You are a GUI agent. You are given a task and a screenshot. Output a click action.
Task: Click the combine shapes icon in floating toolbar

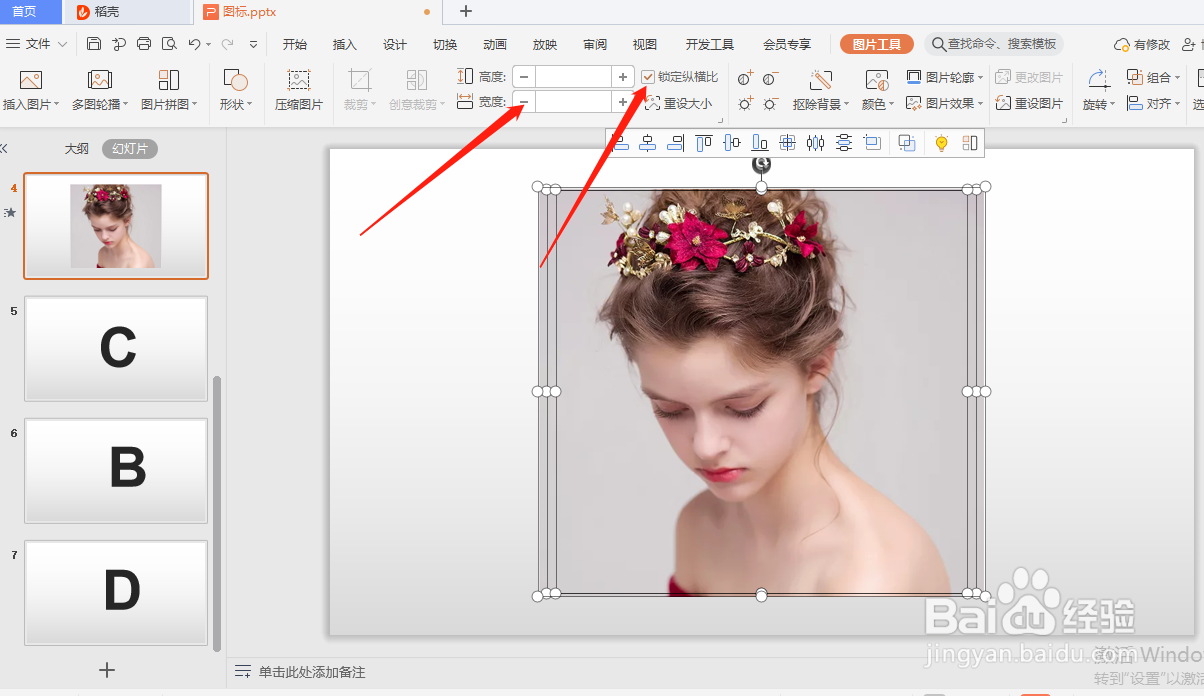pos(907,143)
